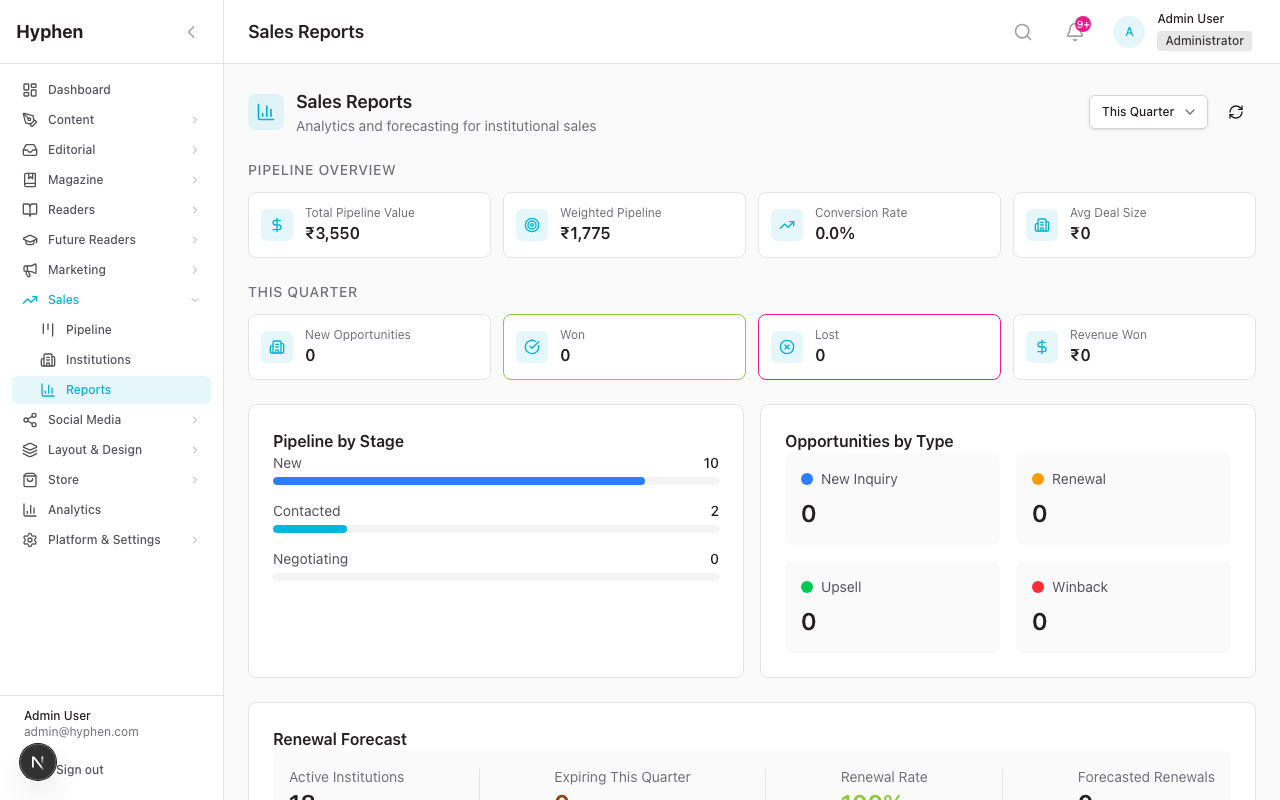Click the Won checkmark icon

pos(531,346)
